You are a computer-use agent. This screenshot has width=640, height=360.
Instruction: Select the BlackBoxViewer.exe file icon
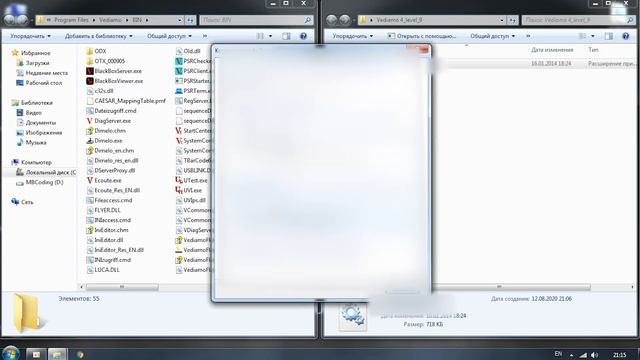pyautogui.click(x=90, y=81)
